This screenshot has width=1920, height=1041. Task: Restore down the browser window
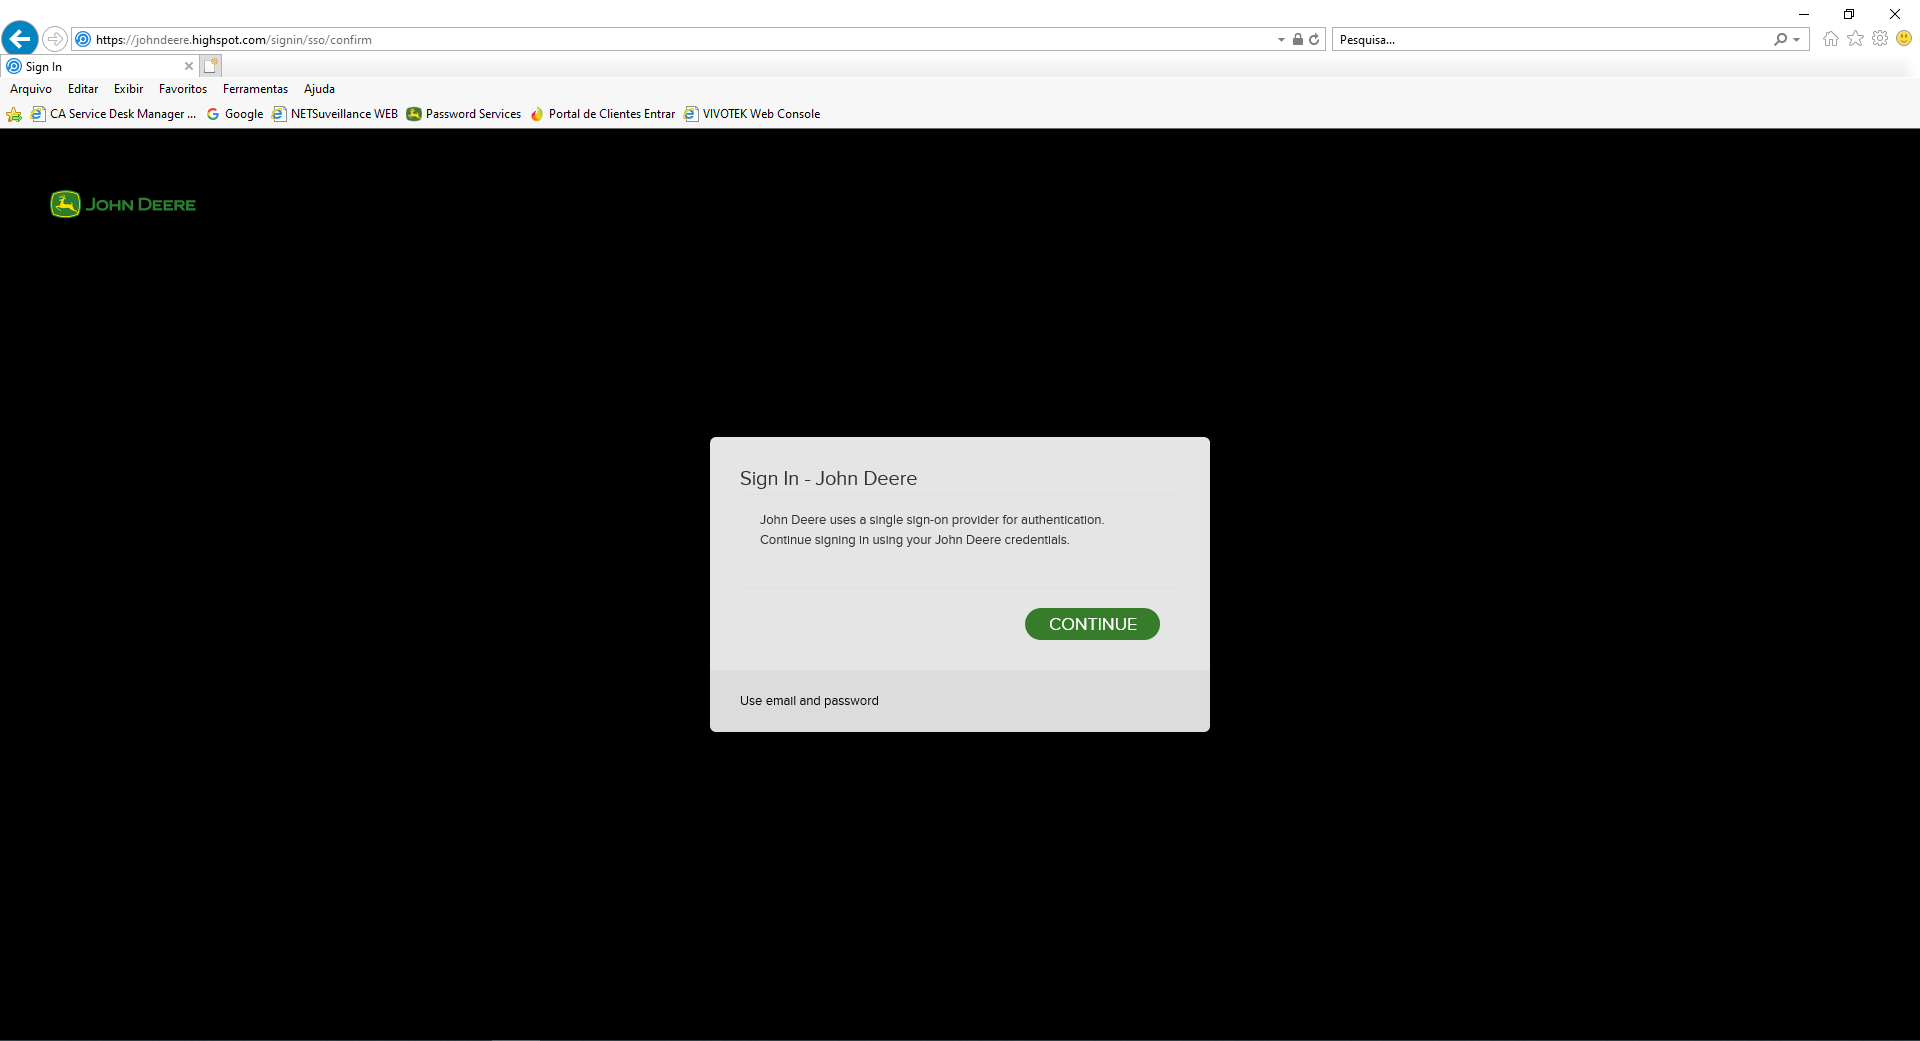[1849, 14]
